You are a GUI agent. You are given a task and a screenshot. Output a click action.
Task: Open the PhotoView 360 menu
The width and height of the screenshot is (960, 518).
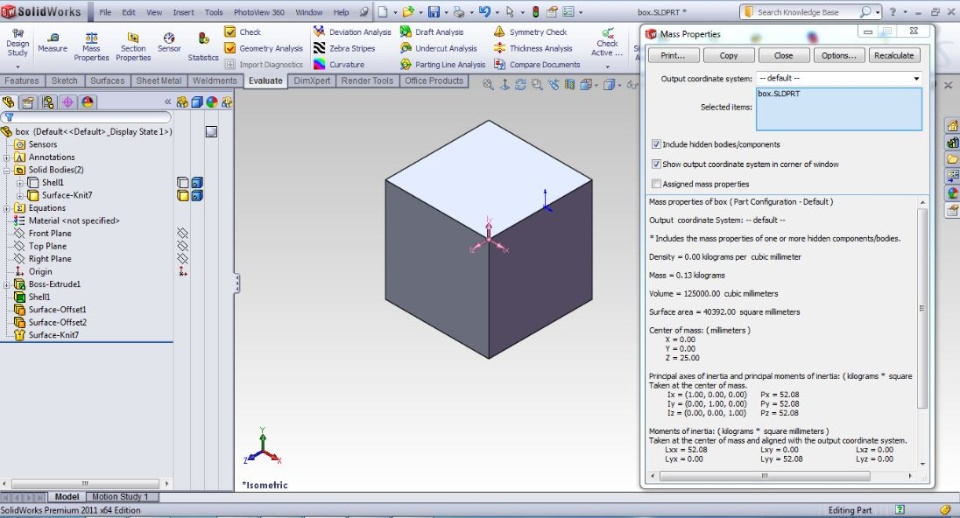coord(258,12)
